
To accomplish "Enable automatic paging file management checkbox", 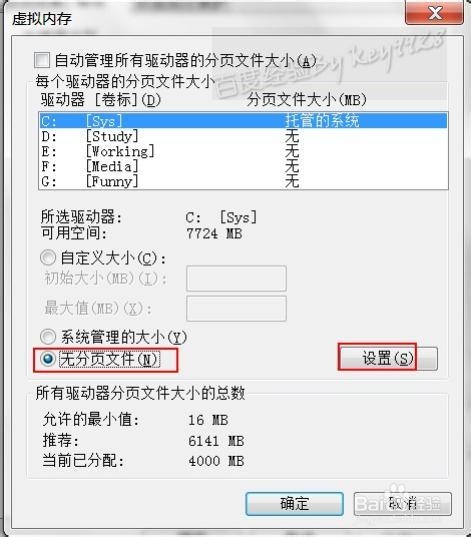I will [42, 61].
